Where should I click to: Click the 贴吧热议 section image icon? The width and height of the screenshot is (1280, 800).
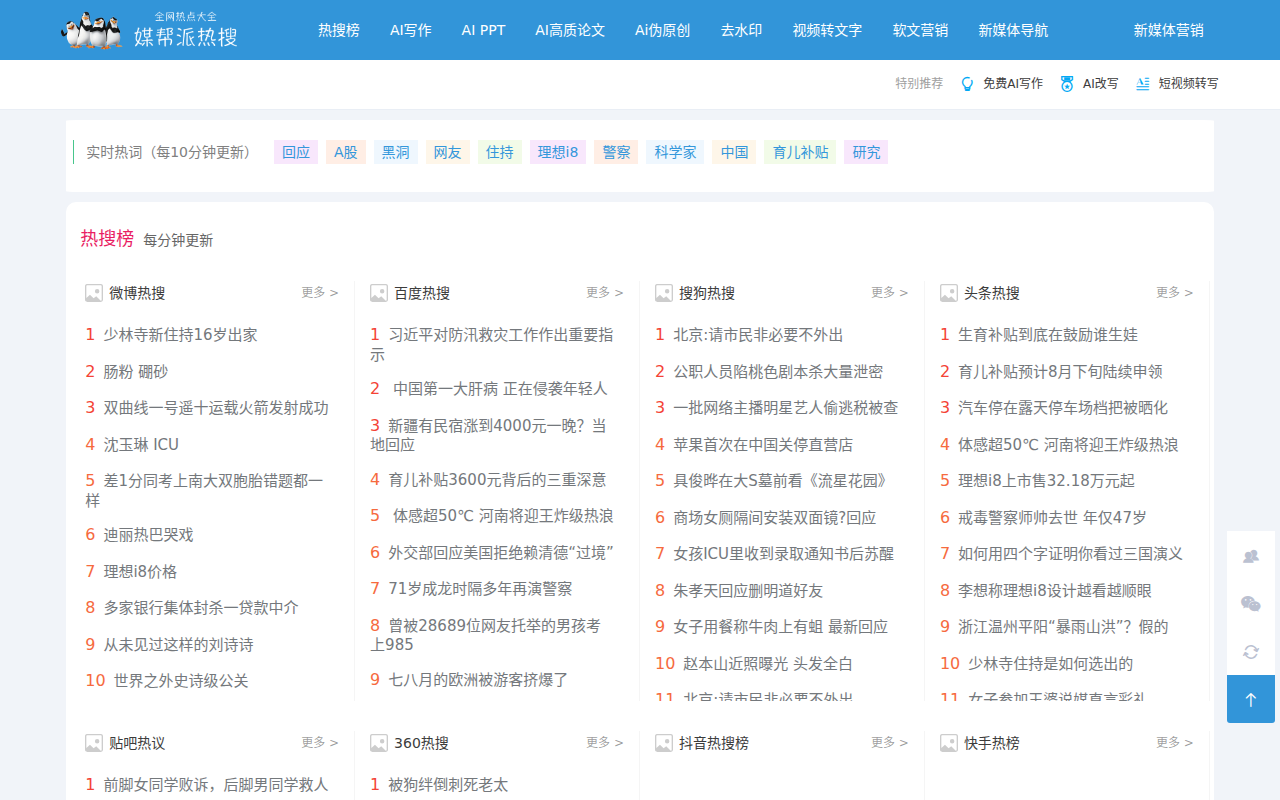click(94, 743)
